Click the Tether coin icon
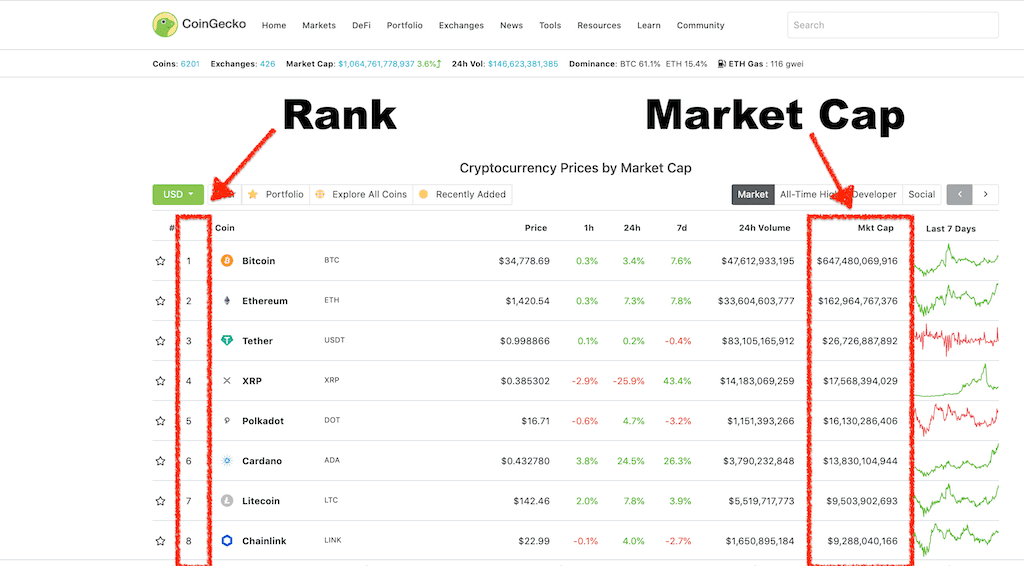Image resolution: width=1024 pixels, height=566 pixels. tap(227, 340)
